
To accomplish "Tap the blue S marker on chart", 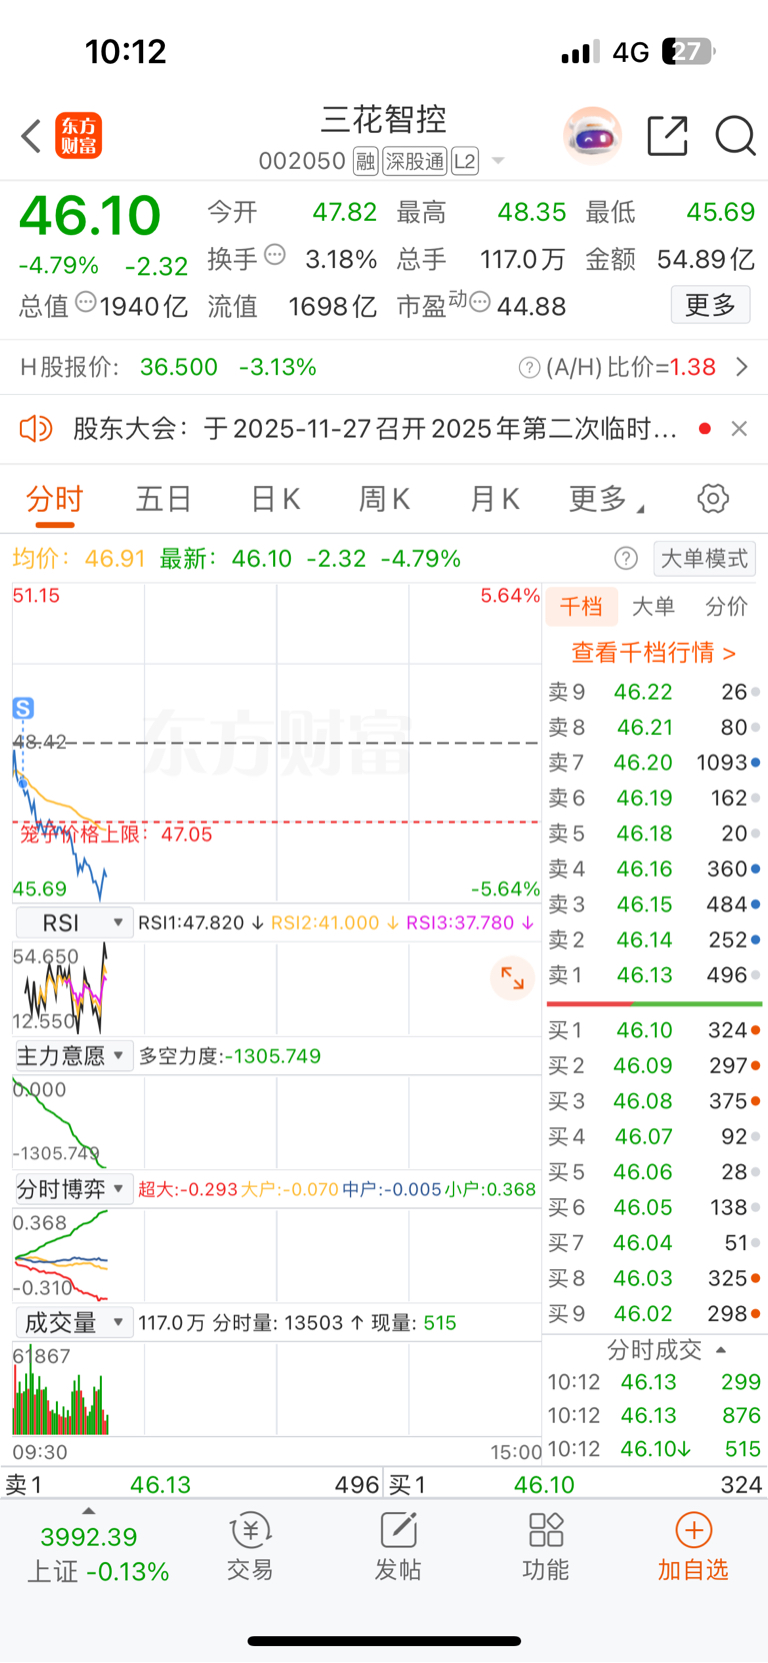I will [x=23, y=708].
